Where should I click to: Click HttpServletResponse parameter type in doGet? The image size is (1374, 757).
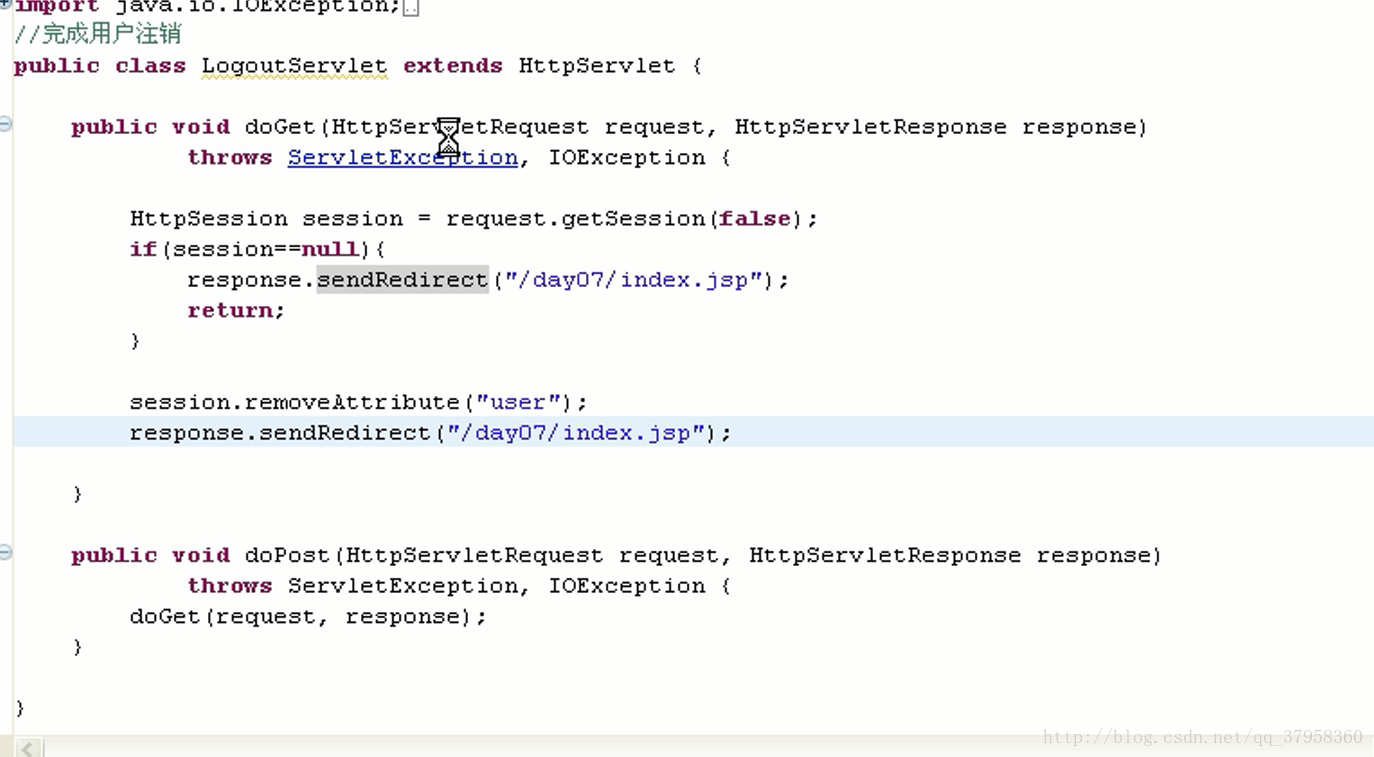(x=870, y=127)
